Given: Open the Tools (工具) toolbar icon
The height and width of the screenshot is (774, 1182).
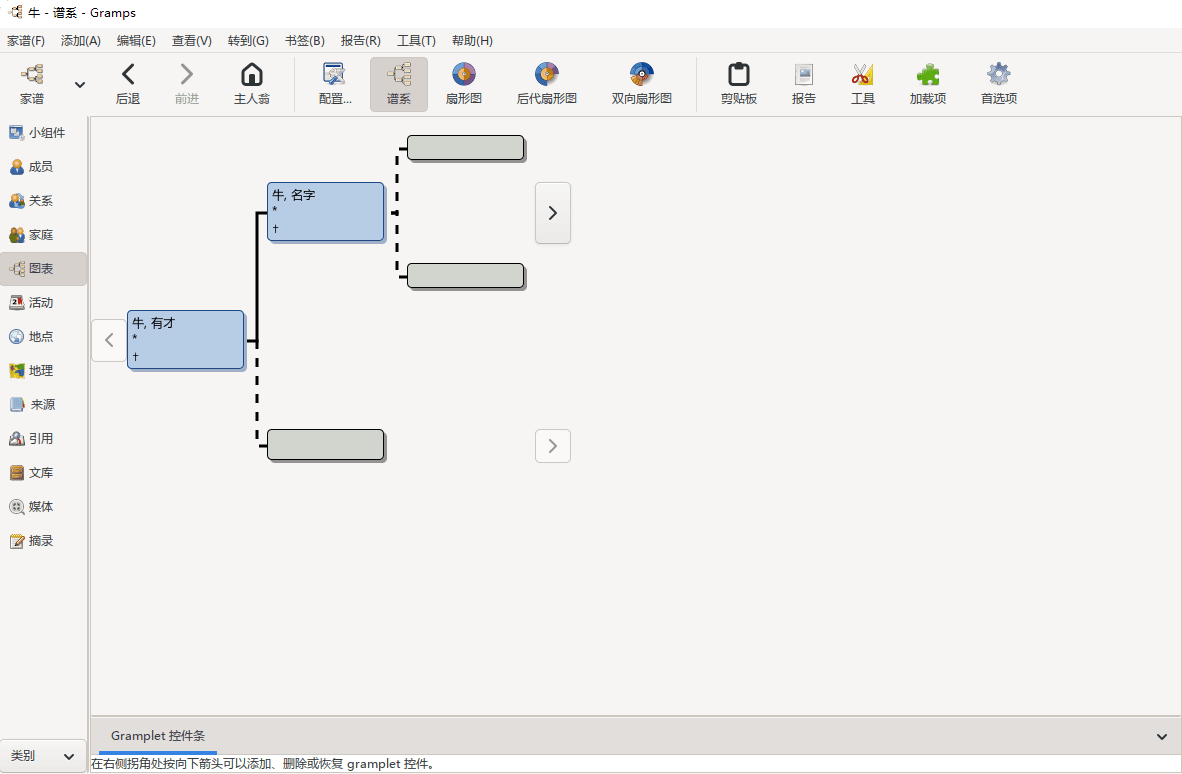Looking at the screenshot, I should (862, 84).
